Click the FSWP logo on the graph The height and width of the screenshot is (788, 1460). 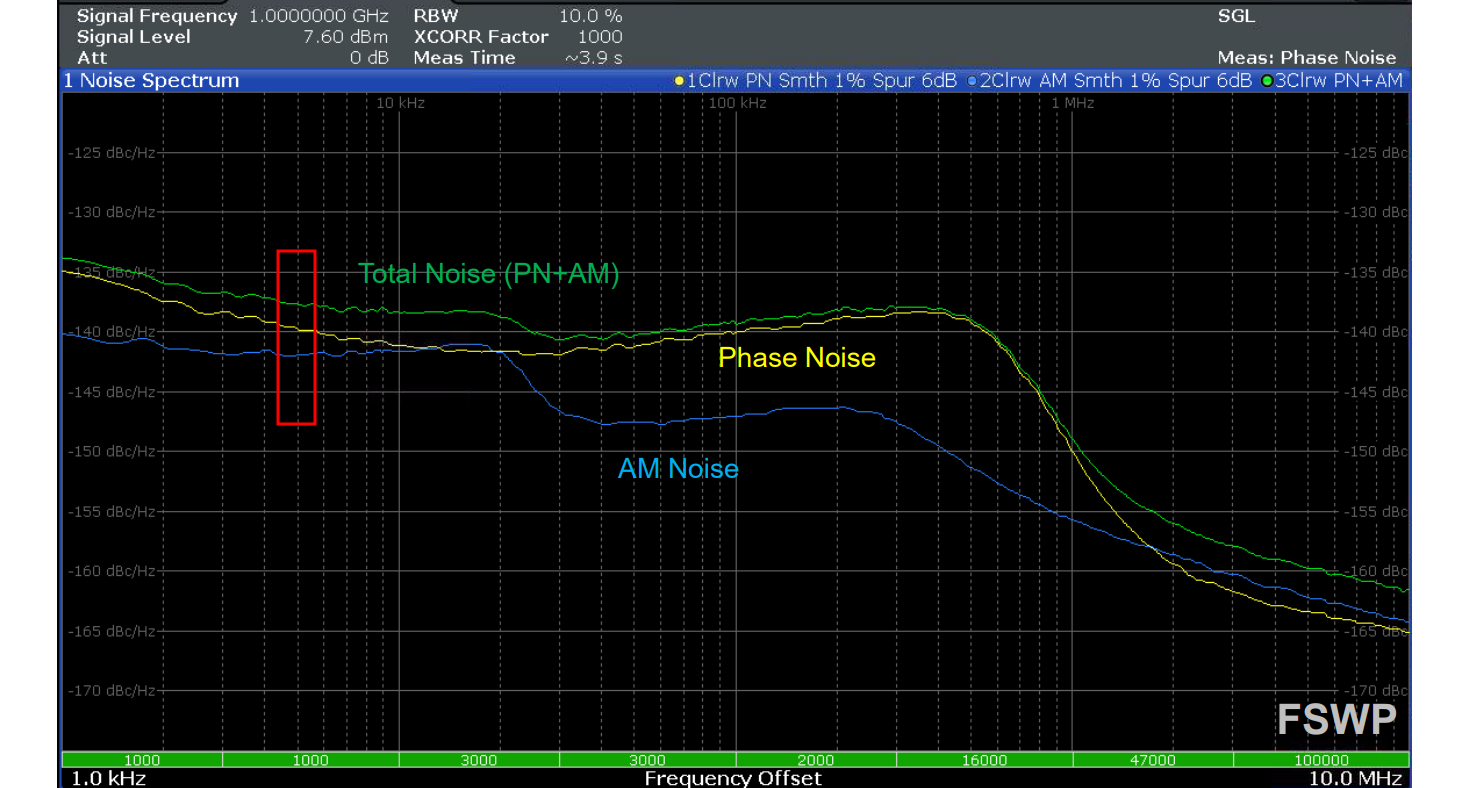[1335, 719]
